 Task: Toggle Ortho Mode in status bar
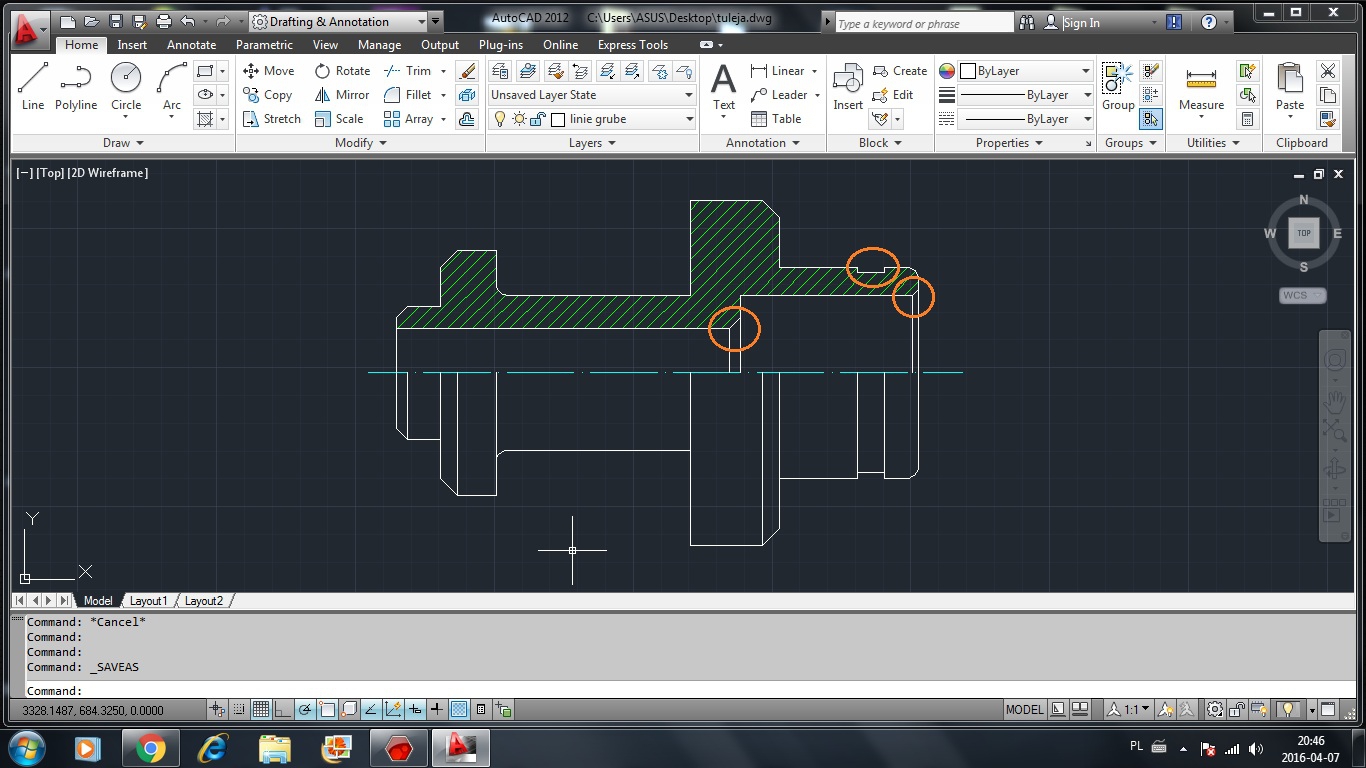point(282,710)
